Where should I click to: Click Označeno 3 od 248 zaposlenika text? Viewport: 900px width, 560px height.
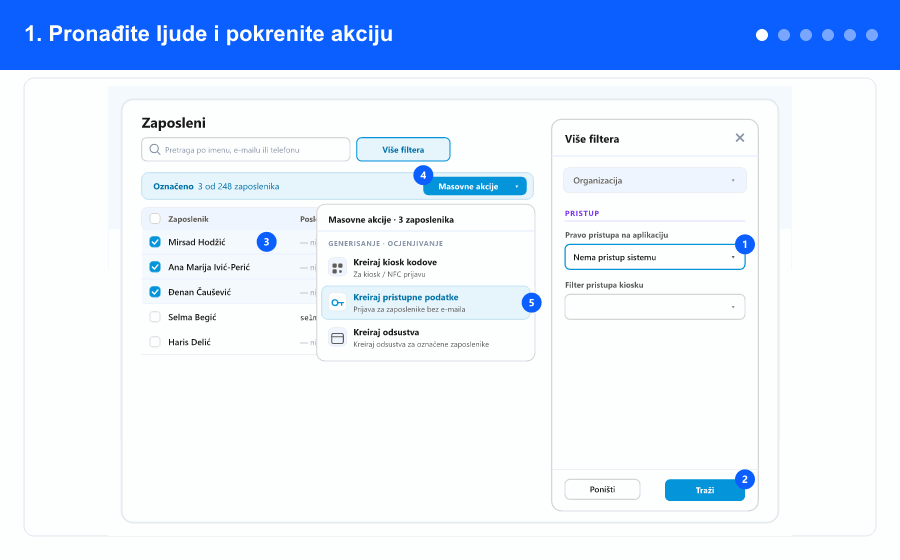tap(216, 186)
